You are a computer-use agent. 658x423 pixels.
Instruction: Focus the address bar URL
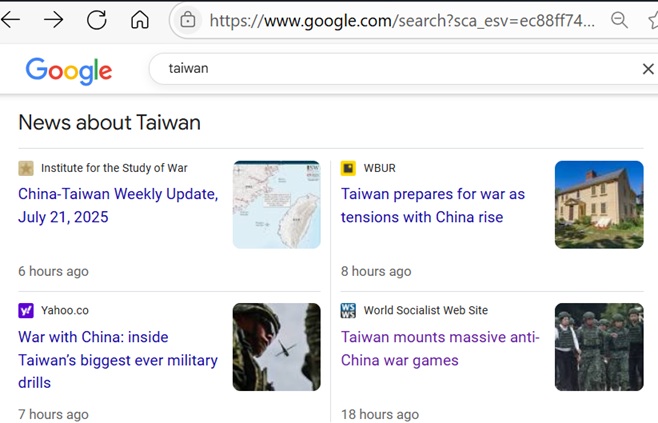[402, 20]
